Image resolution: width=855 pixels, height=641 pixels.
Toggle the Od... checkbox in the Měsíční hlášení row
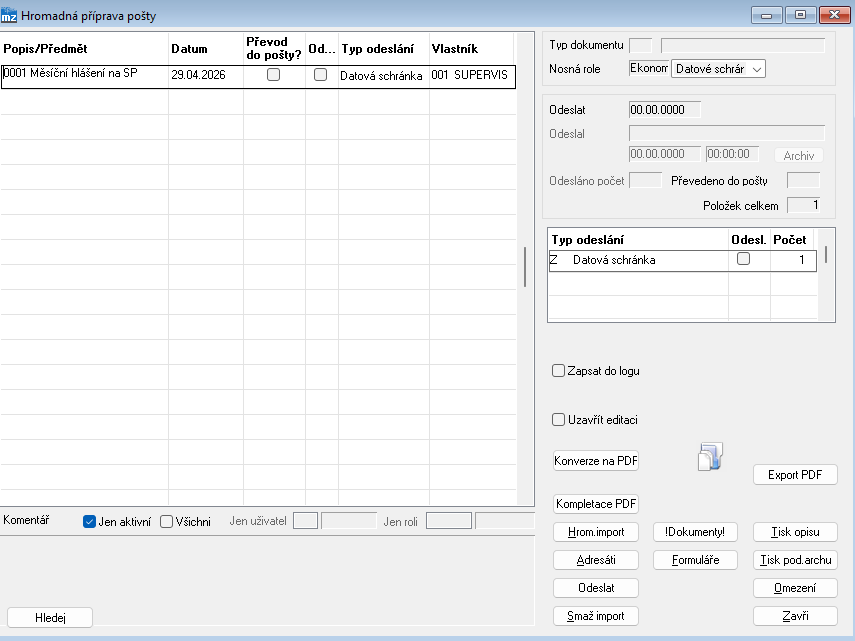[x=321, y=75]
